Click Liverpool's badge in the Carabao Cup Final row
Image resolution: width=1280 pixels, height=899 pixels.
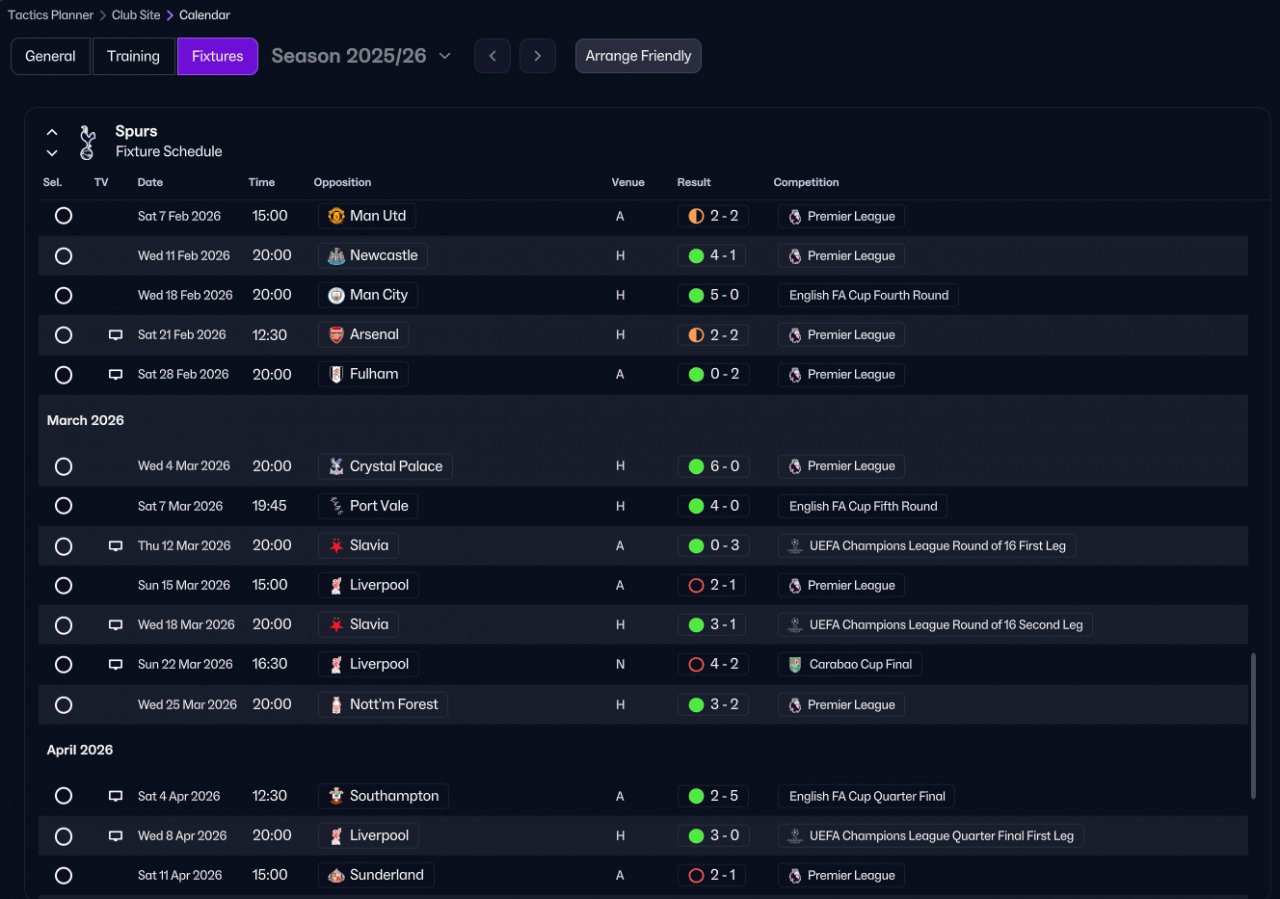point(336,664)
